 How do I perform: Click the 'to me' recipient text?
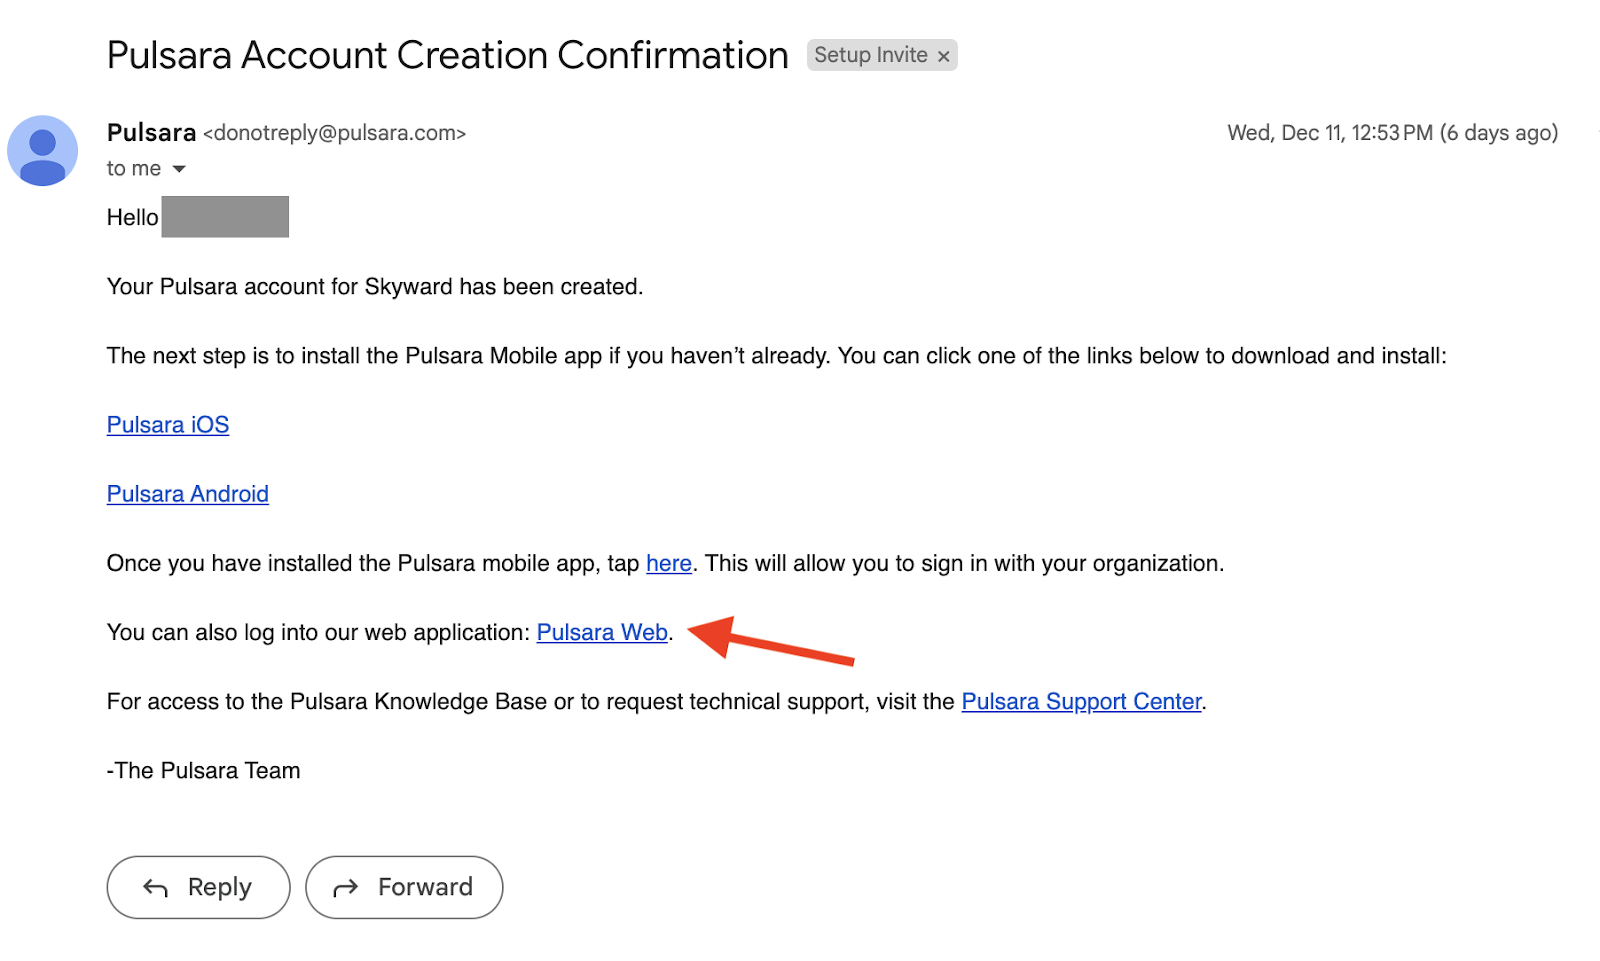(134, 169)
